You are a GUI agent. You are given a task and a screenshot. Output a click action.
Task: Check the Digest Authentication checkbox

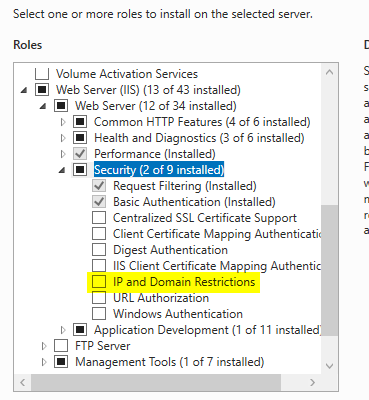[x=99, y=250]
